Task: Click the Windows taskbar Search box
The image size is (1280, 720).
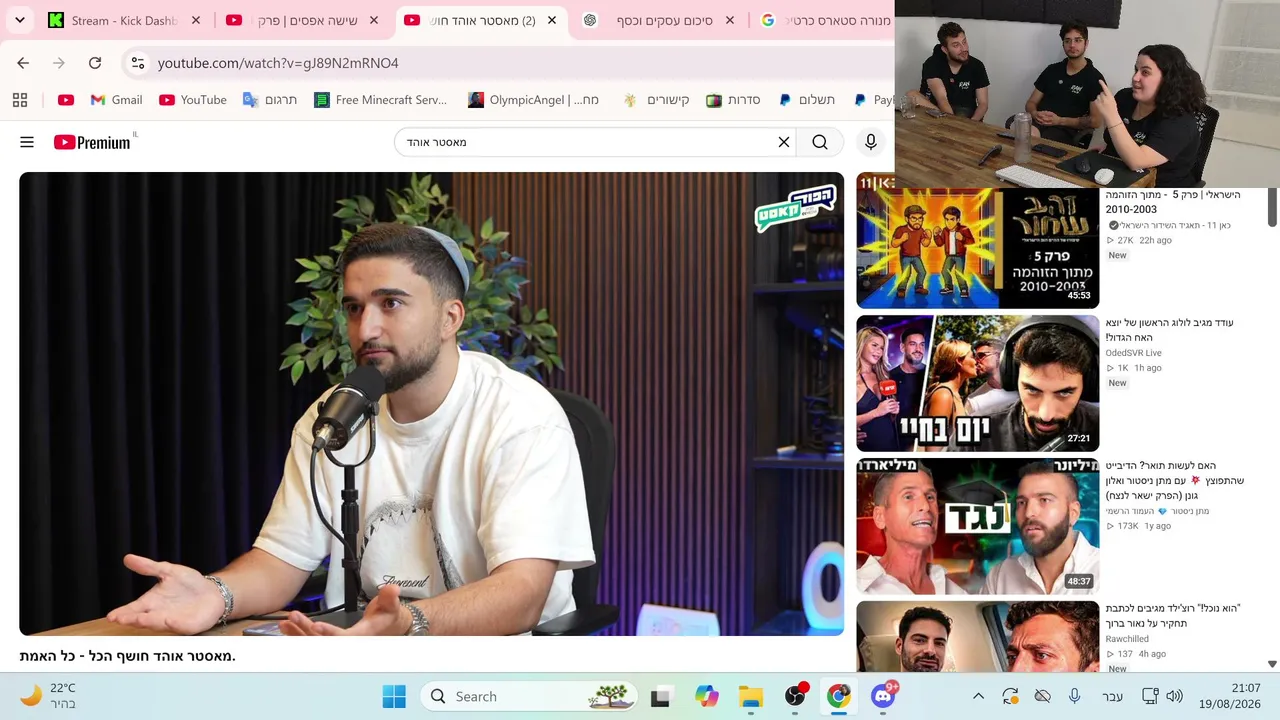Action: (x=529, y=697)
